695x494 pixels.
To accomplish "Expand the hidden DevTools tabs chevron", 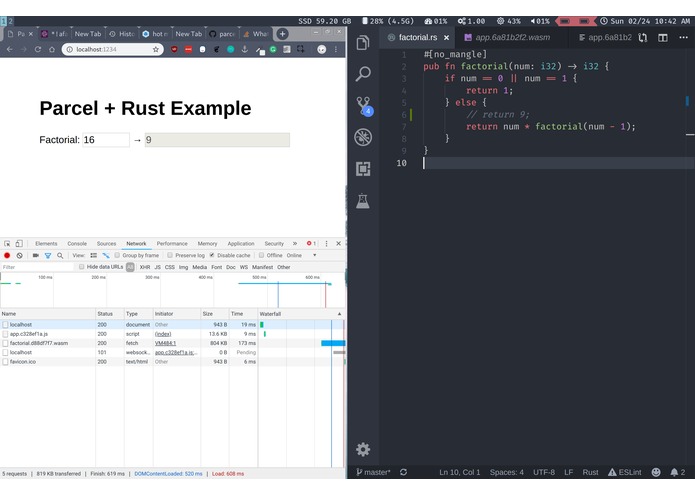I will (x=294, y=243).
